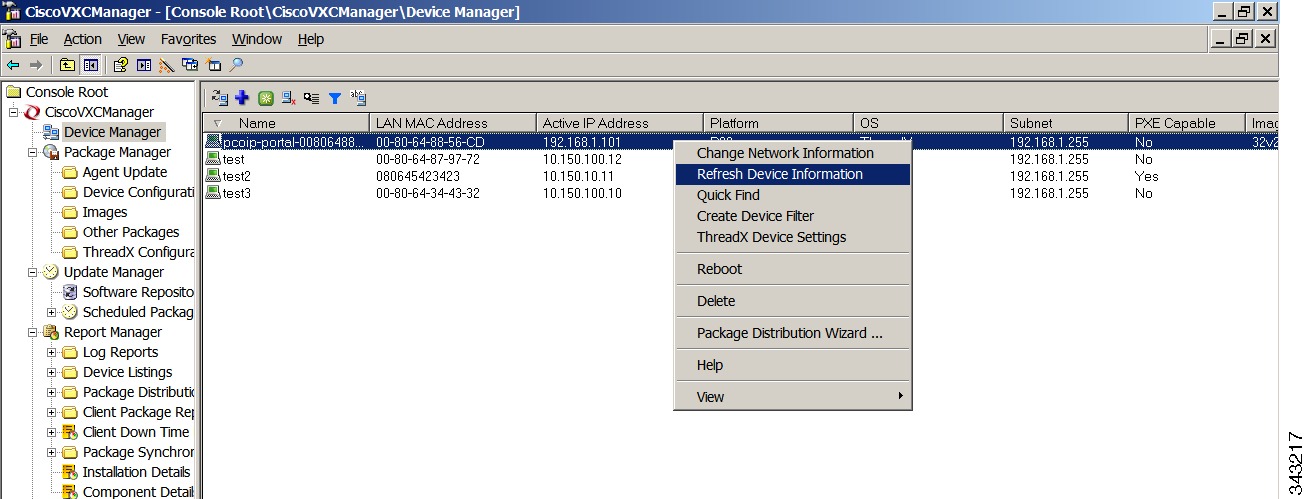Choose Reboot from the context menu

[793, 269]
